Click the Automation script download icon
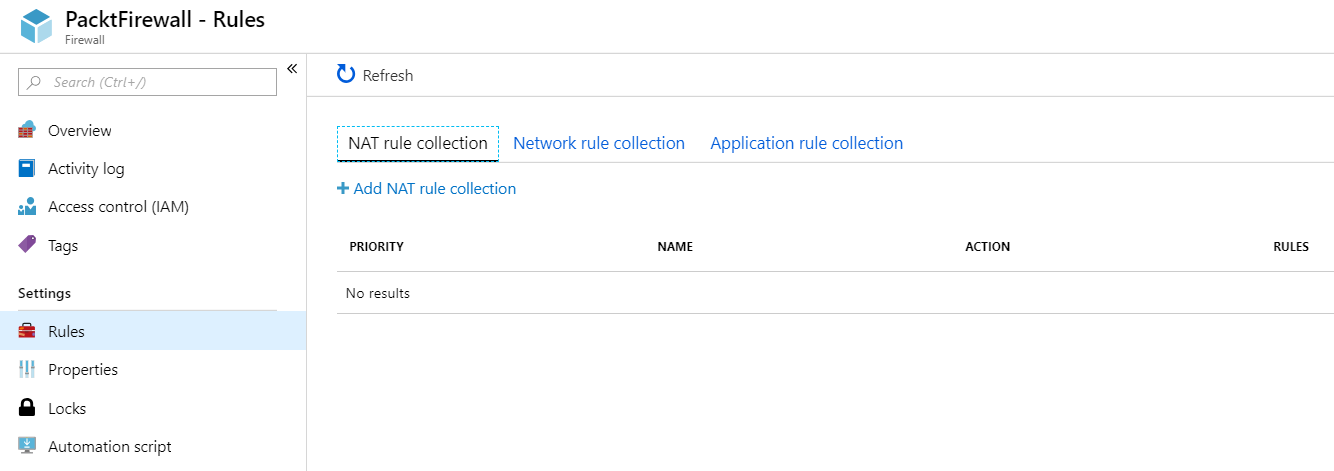Image resolution: width=1334 pixels, height=471 pixels. (x=27, y=446)
